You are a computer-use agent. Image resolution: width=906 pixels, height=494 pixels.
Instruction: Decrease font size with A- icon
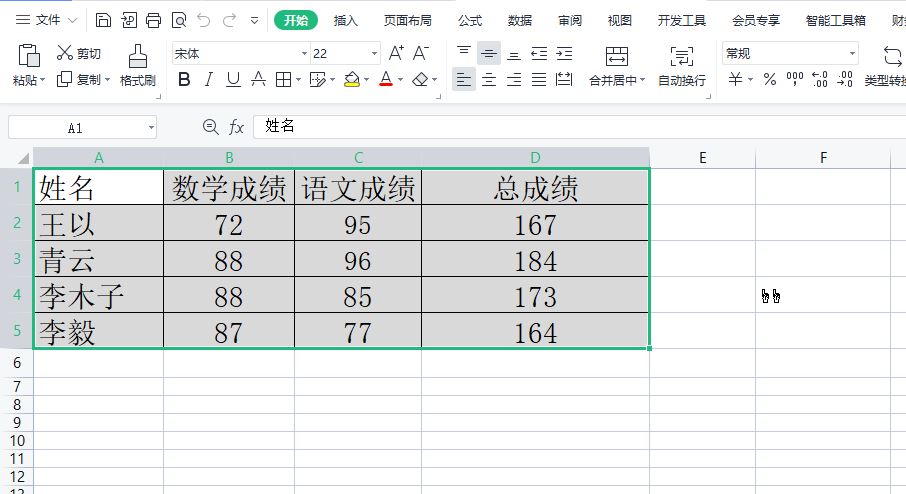click(421, 53)
